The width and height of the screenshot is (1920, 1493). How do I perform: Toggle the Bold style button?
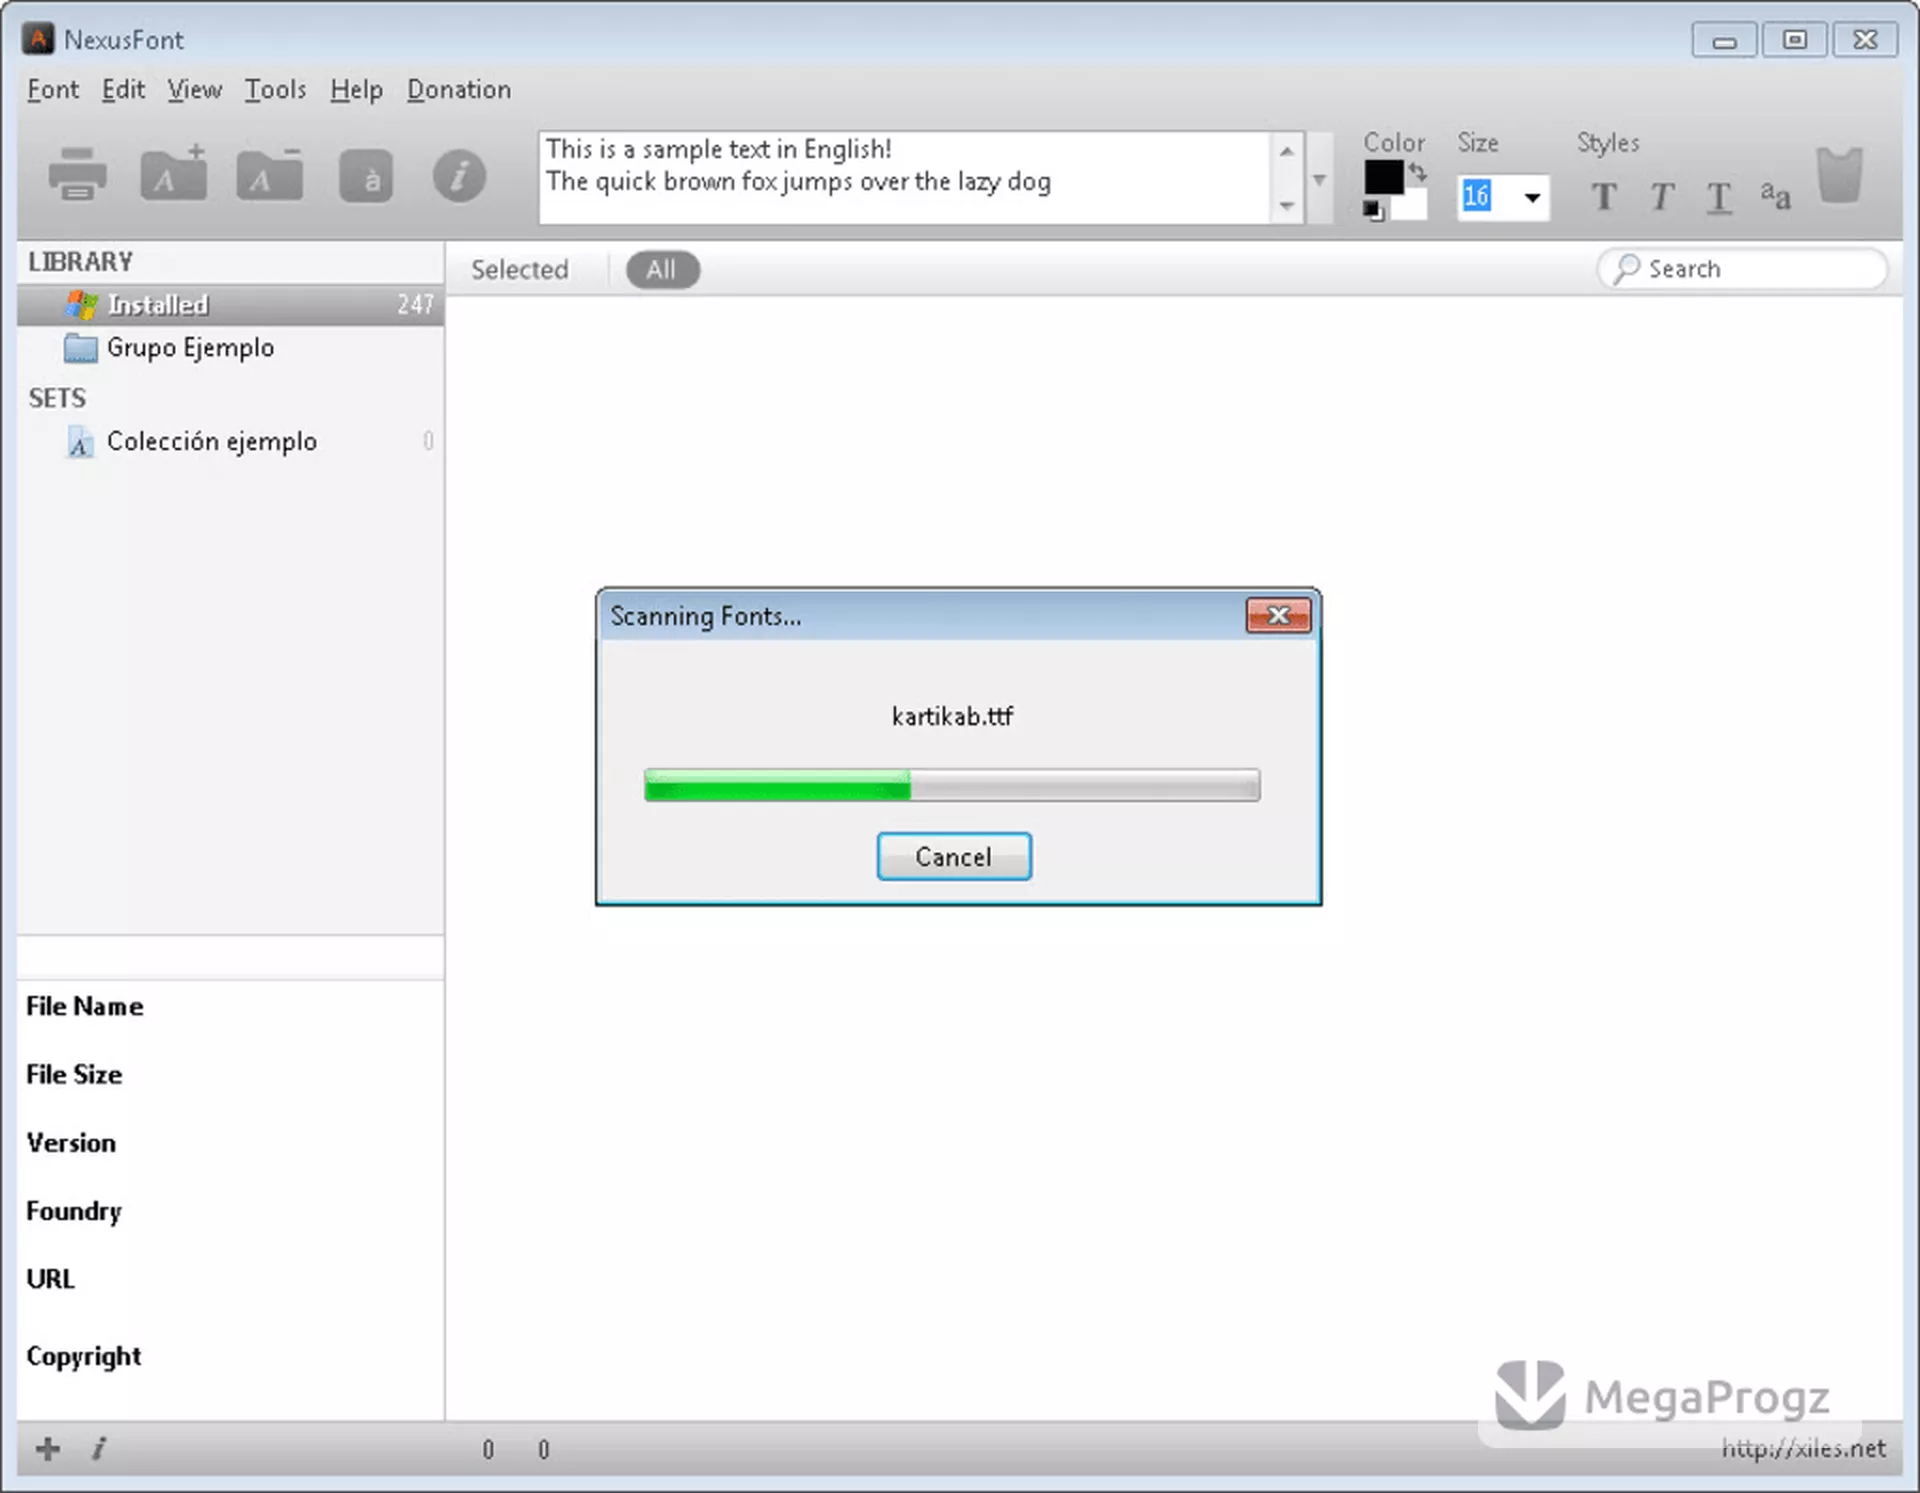(1604, 197)
